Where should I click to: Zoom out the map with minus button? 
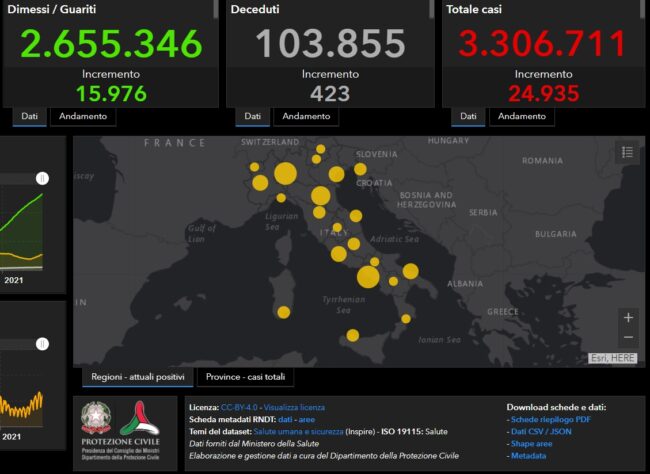[x=628, y=337]
